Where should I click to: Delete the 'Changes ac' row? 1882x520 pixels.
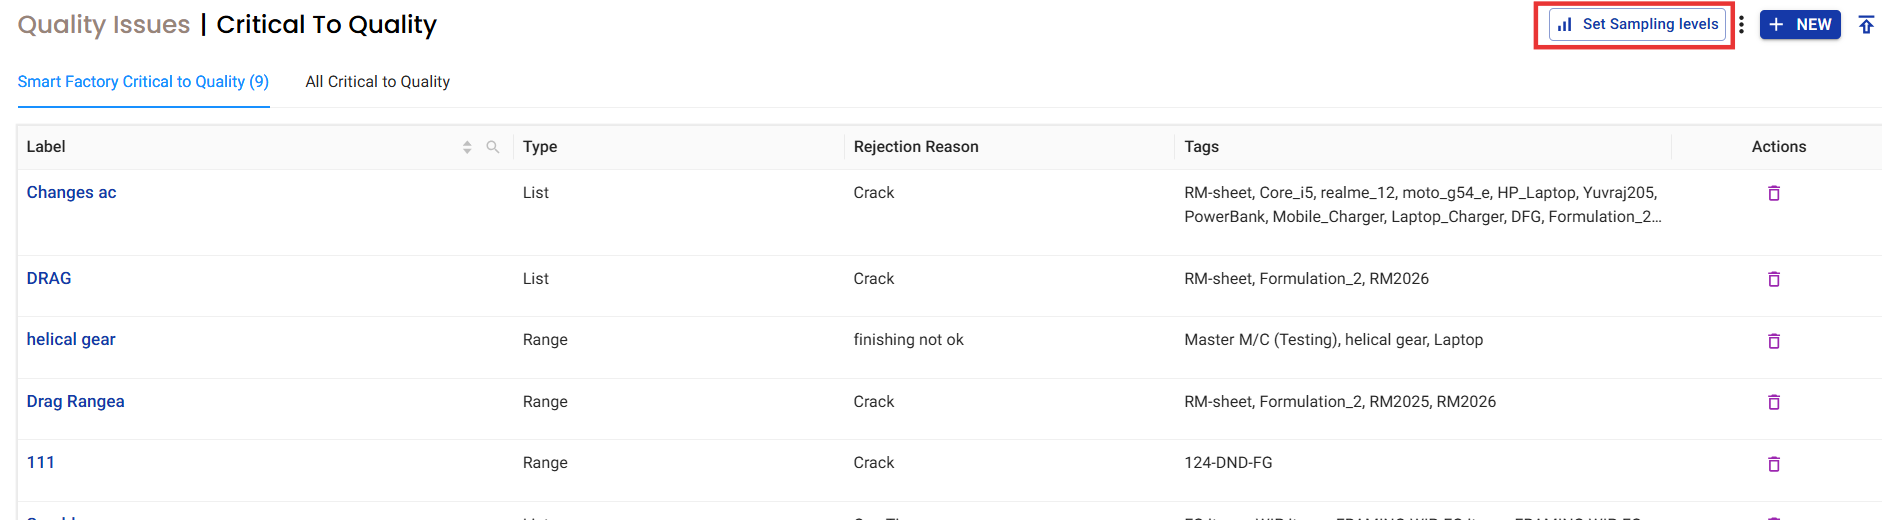click(1773, 193)
